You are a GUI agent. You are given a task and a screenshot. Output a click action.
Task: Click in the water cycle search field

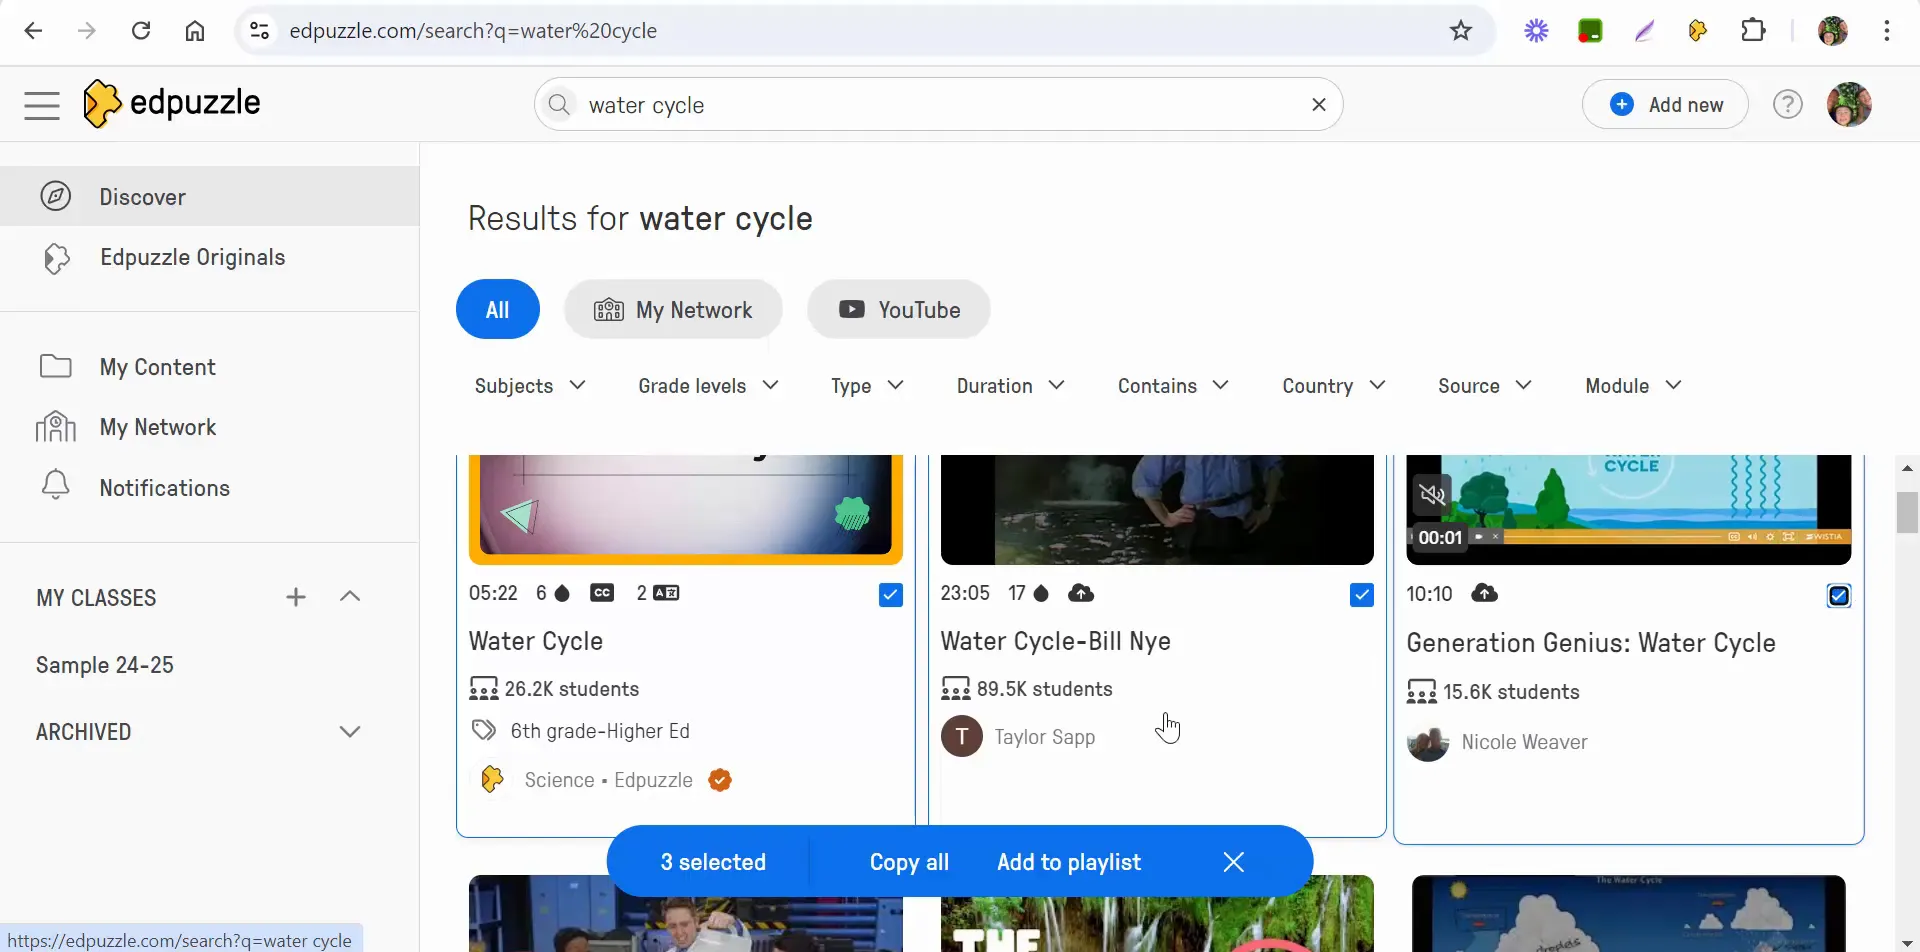point(938,105)
